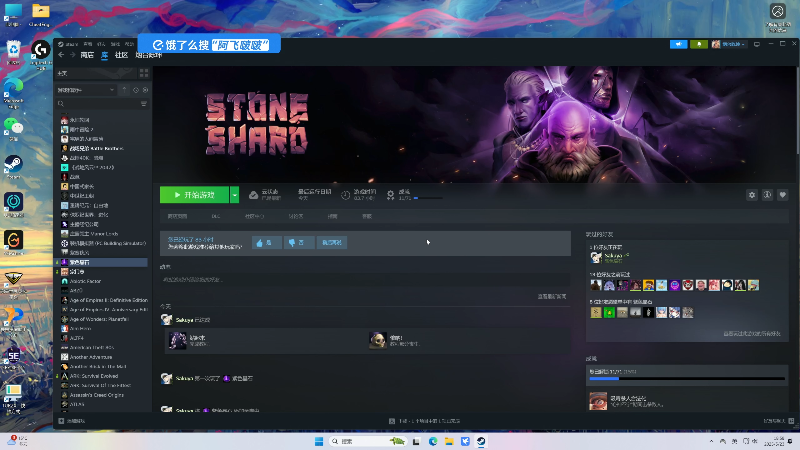Open game info icon below banner

pyautogui.click(x=767, y=195)
